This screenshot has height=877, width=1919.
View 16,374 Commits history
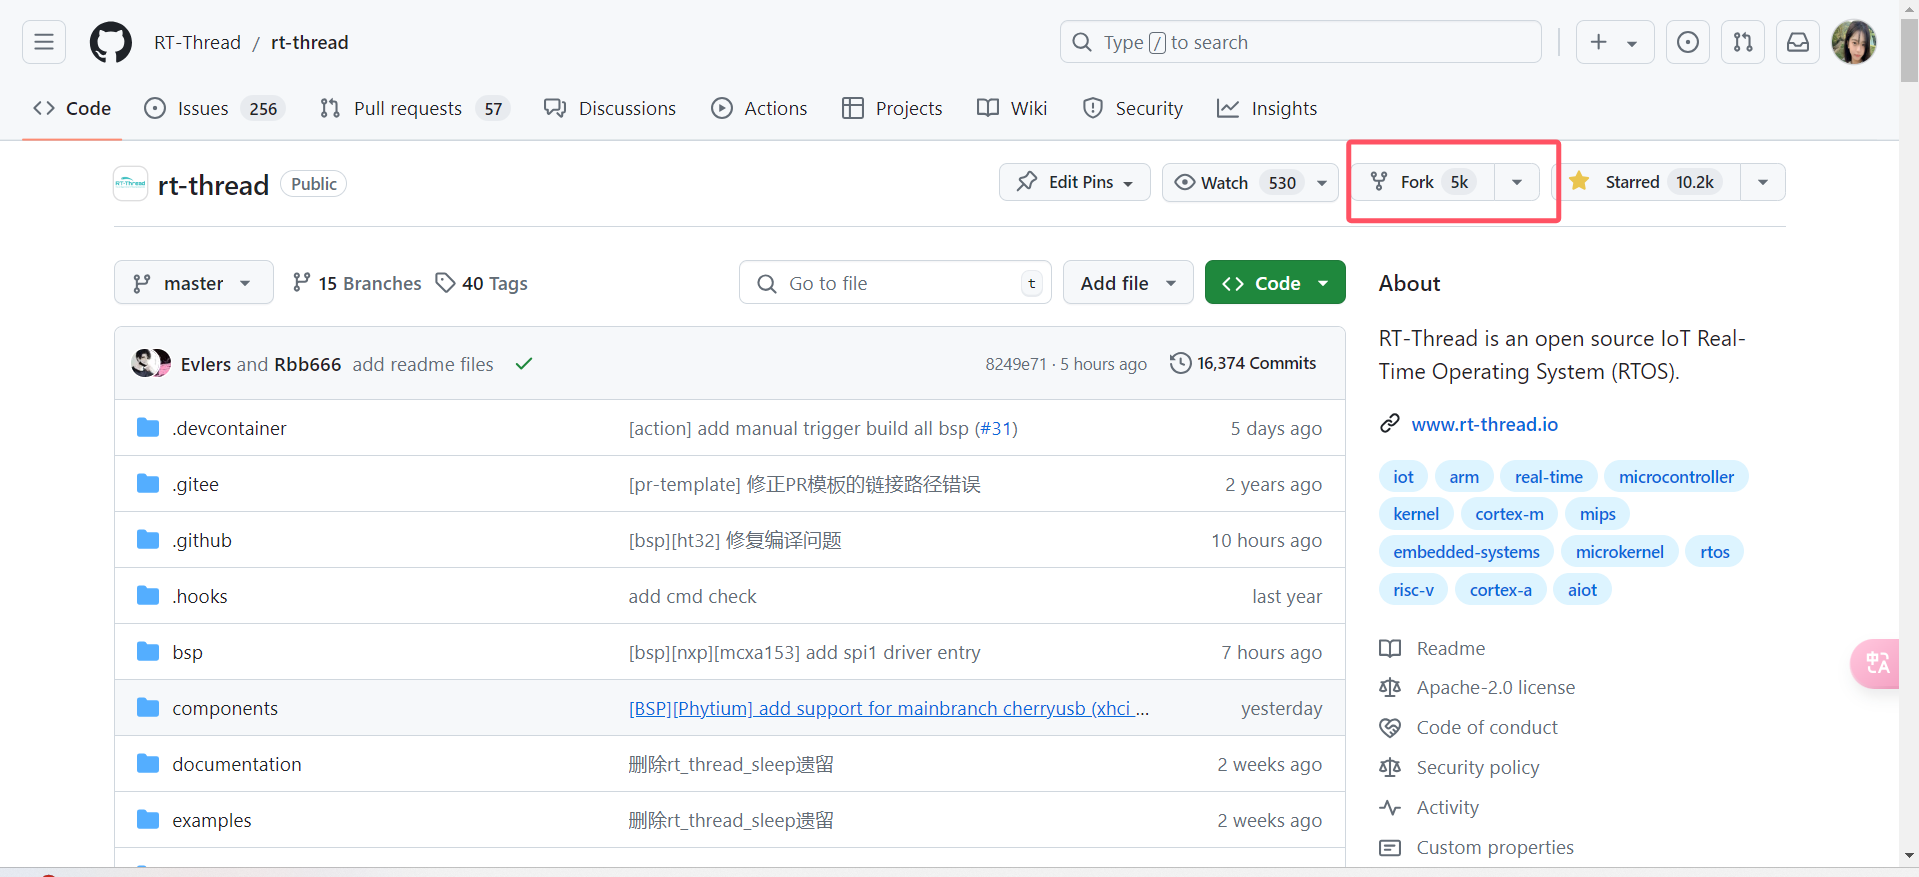coord(1243,363)
